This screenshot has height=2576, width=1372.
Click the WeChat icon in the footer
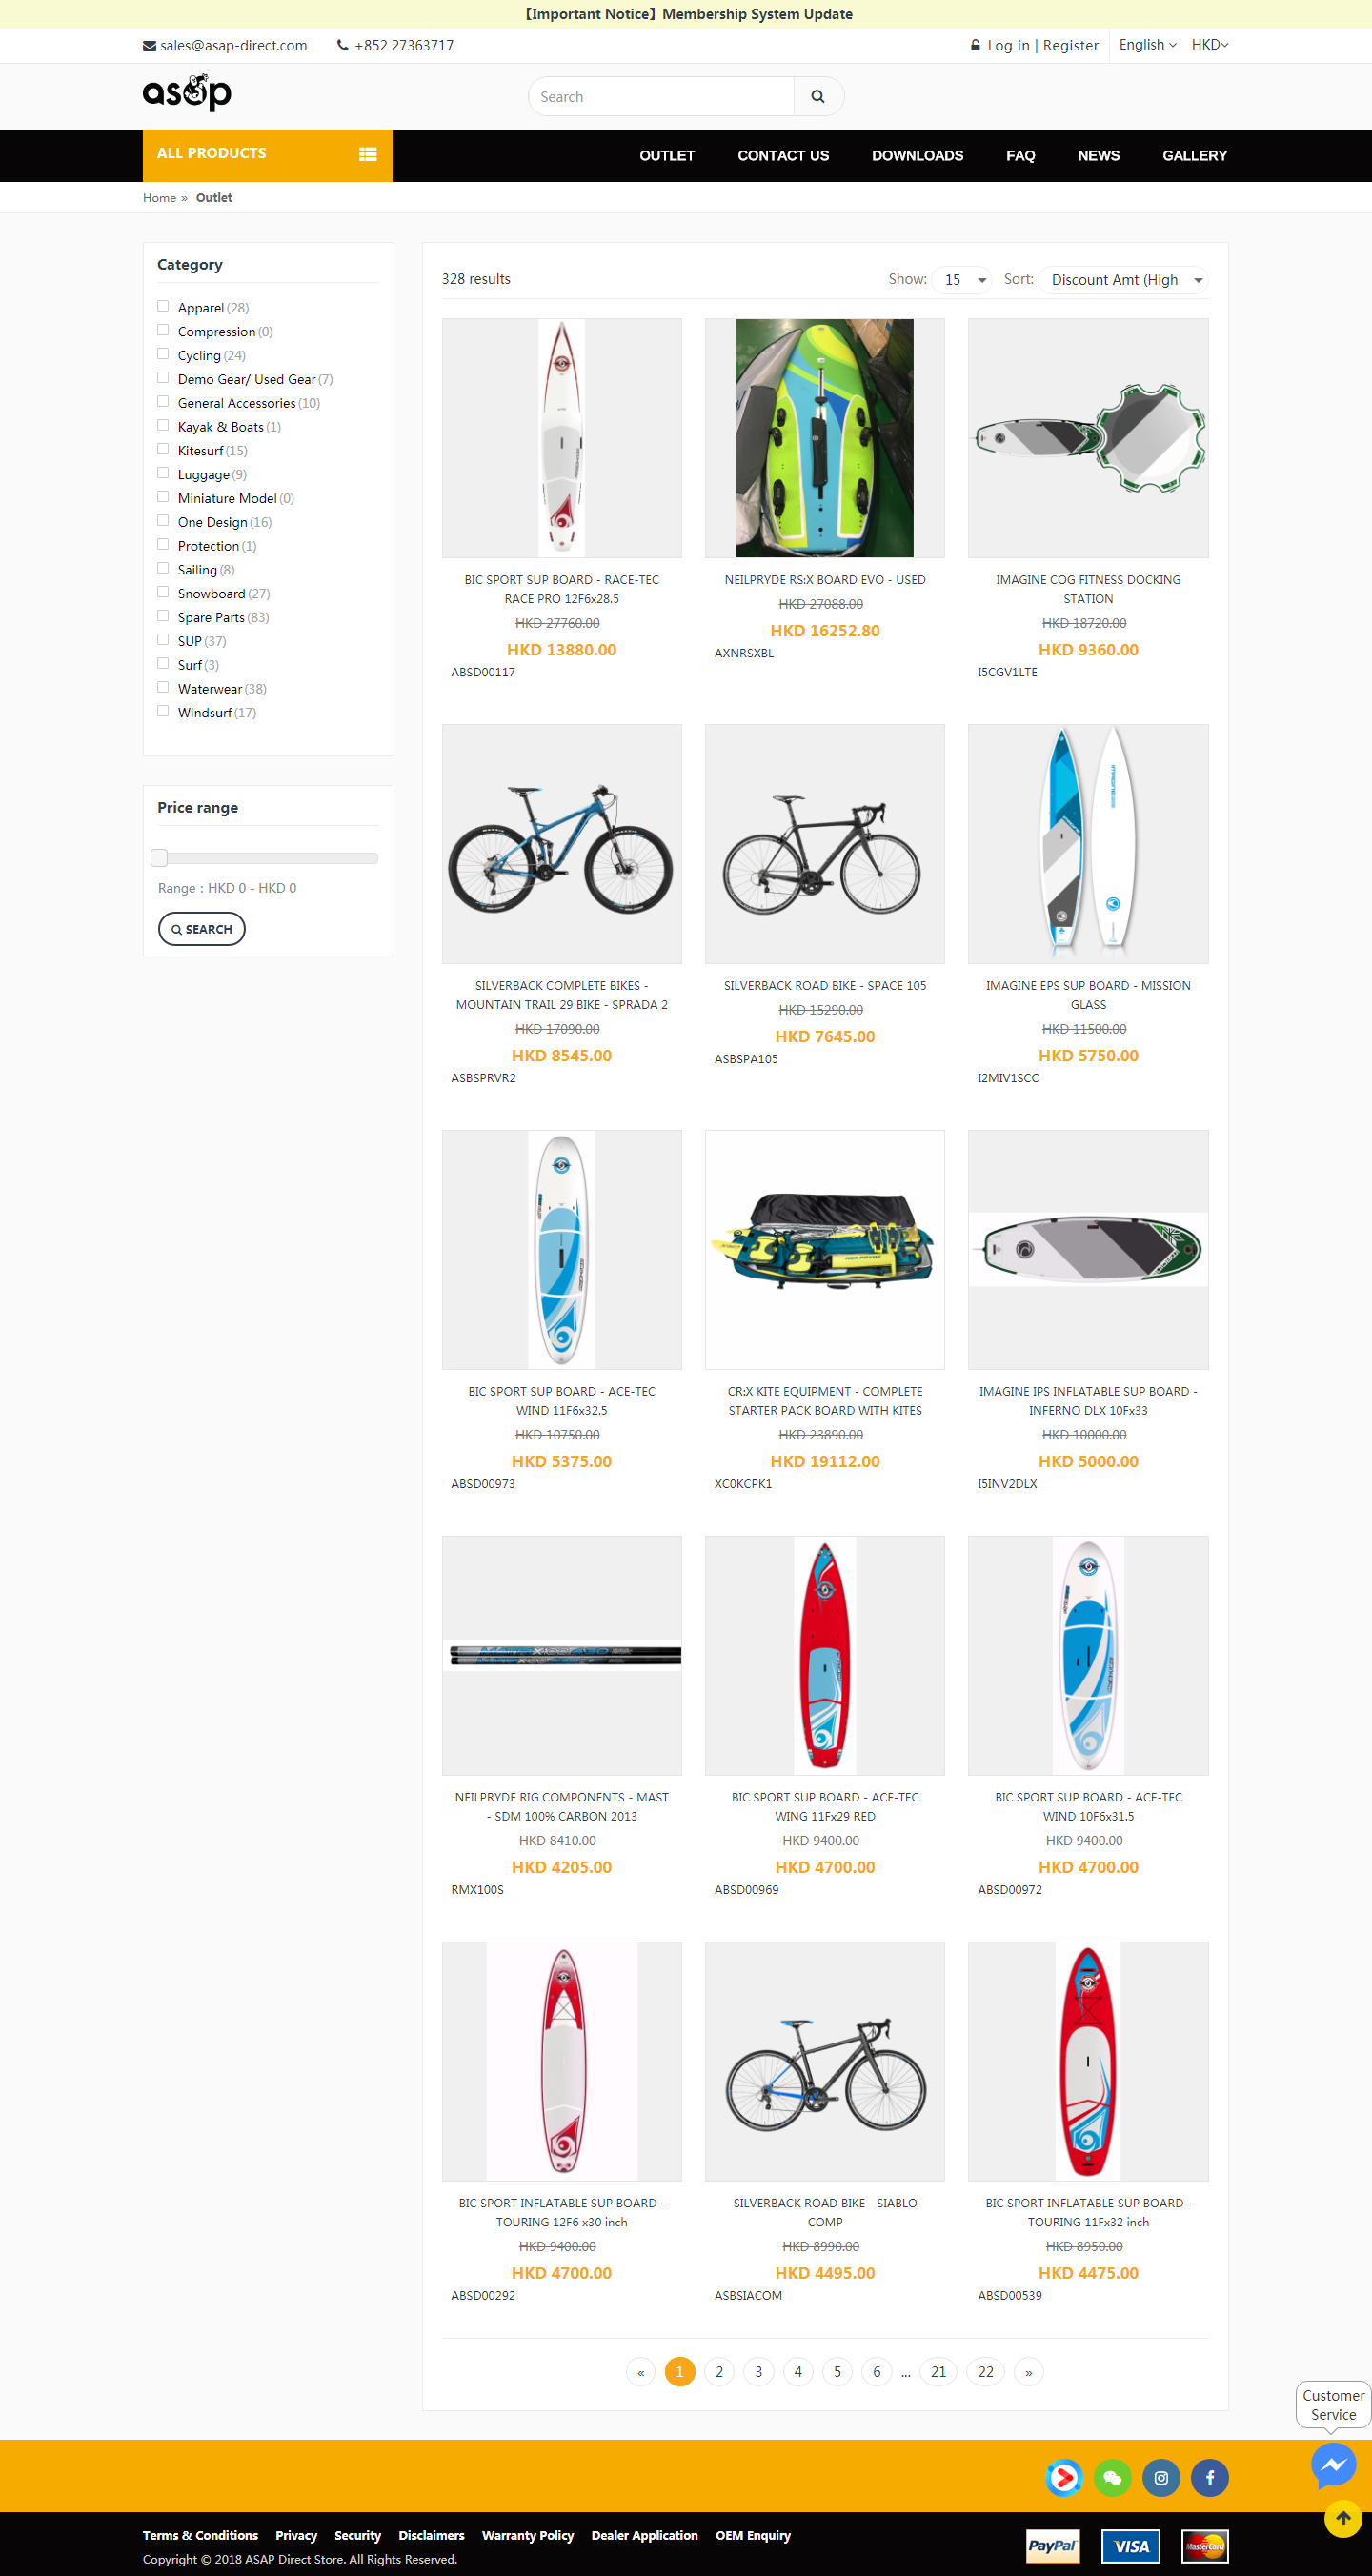click(1112, 2477)
